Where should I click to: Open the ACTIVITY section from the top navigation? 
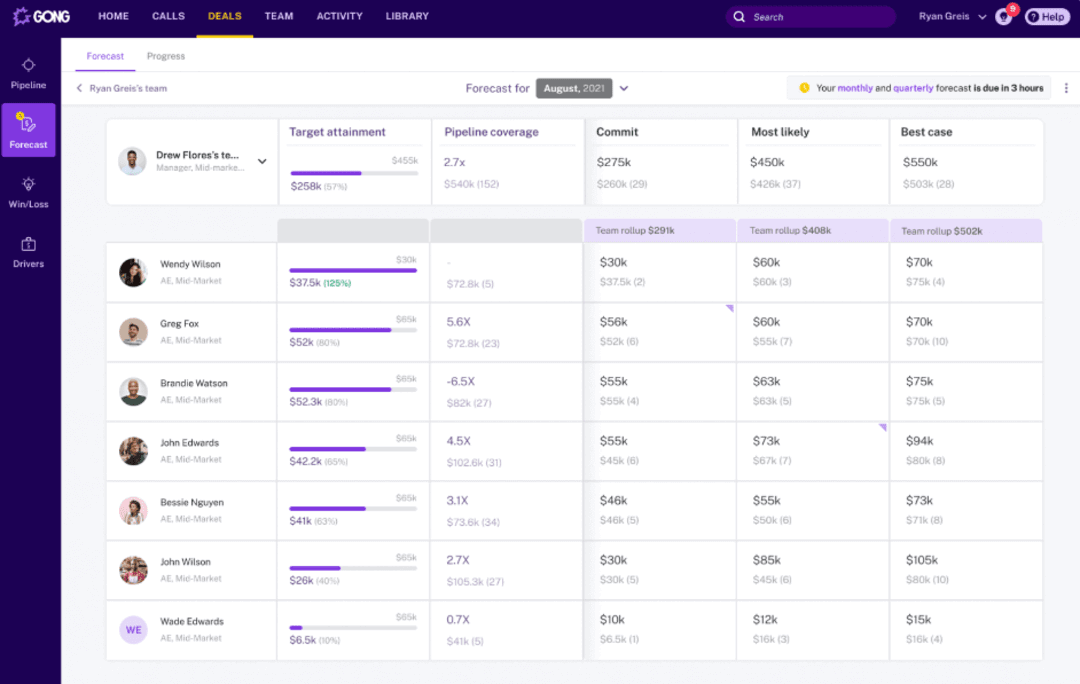point(339,16)
